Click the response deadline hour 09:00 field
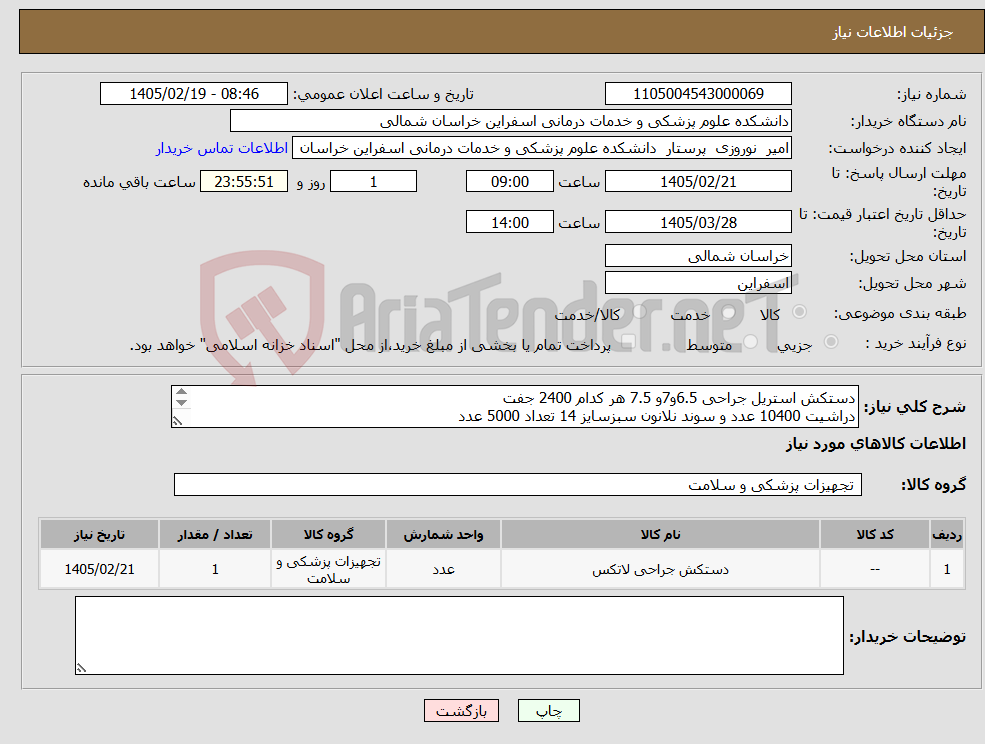 click(509, 182)
